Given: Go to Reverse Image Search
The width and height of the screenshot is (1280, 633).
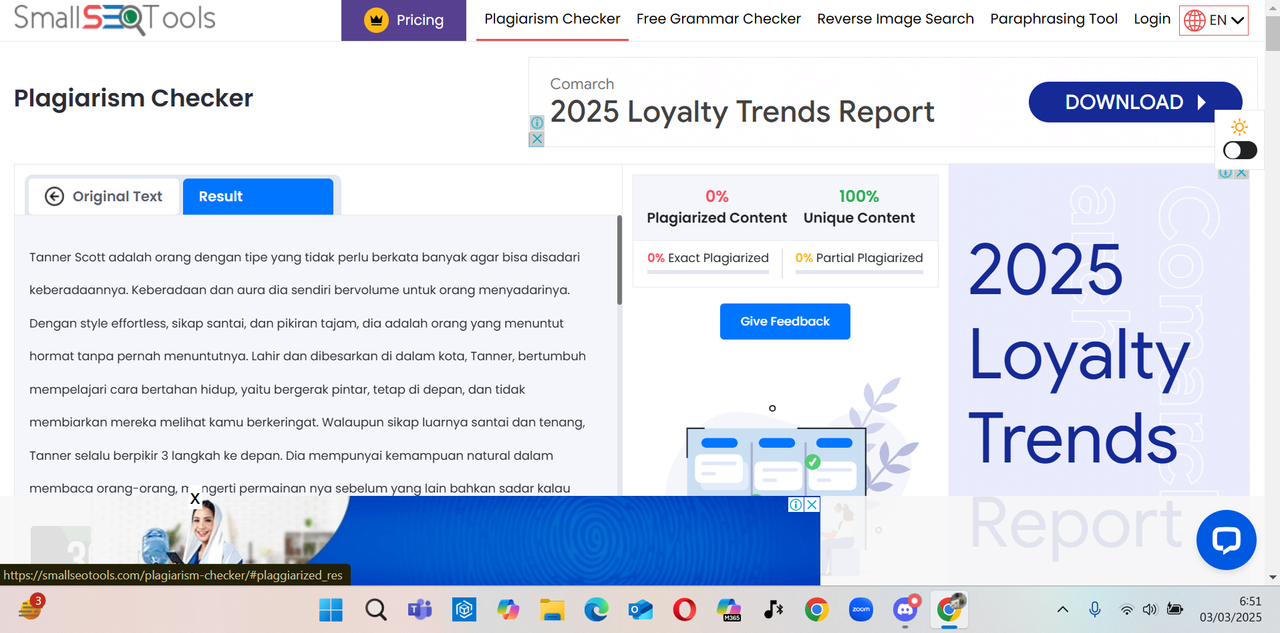Looking at the screenshot, I should point(895,19).
